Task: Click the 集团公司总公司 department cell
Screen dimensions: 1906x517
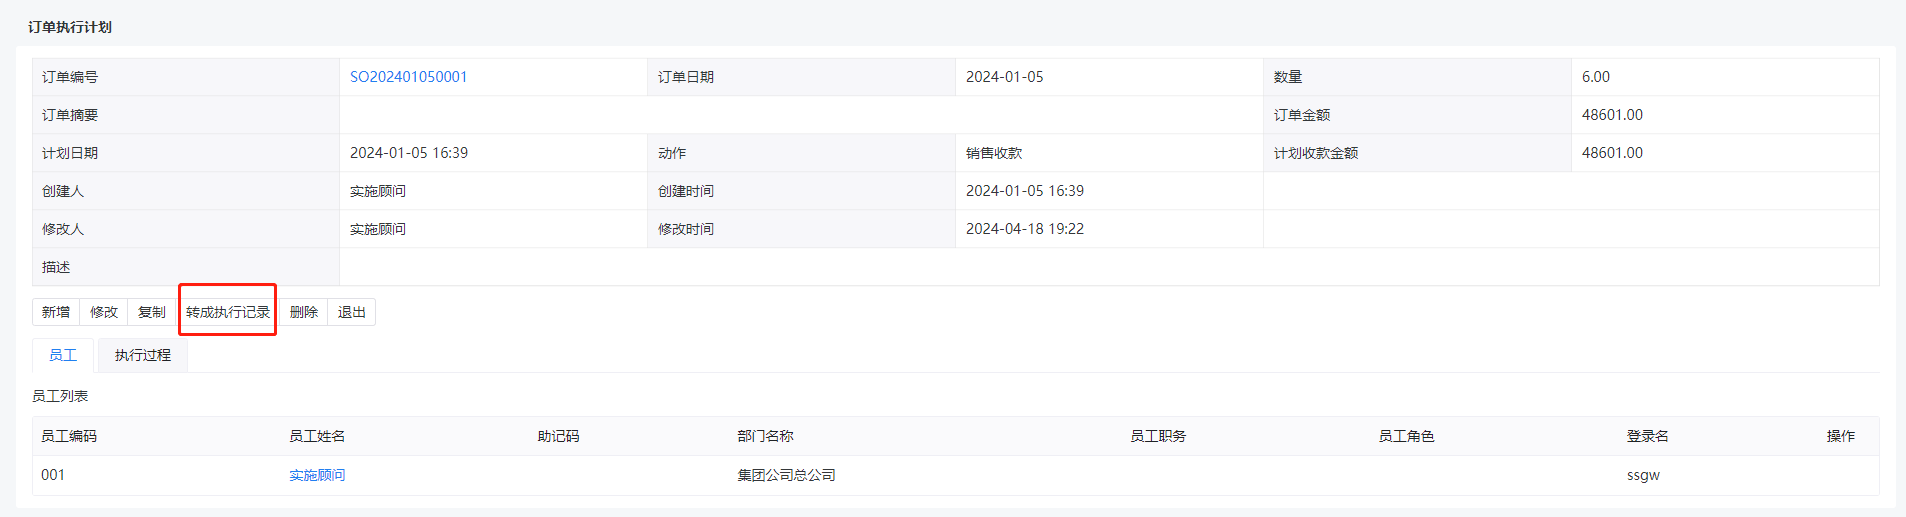Action: pos(786,475)
